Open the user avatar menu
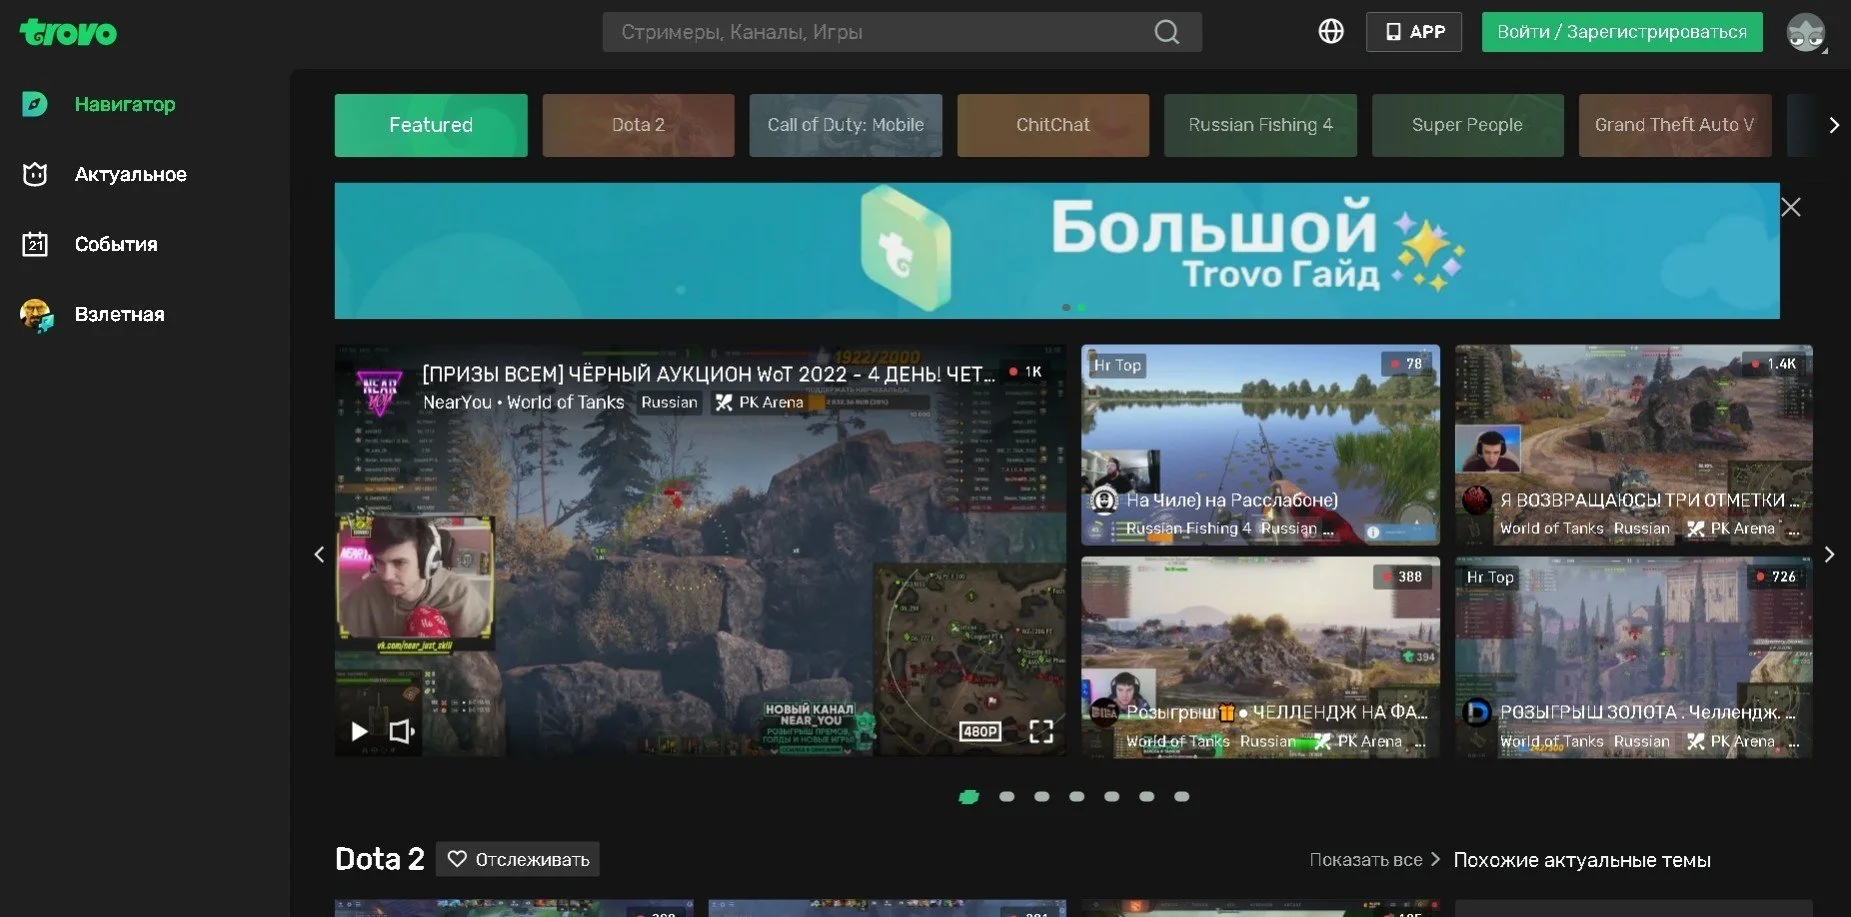This screenshot has width=1851, height=917. coord(1806,33)
